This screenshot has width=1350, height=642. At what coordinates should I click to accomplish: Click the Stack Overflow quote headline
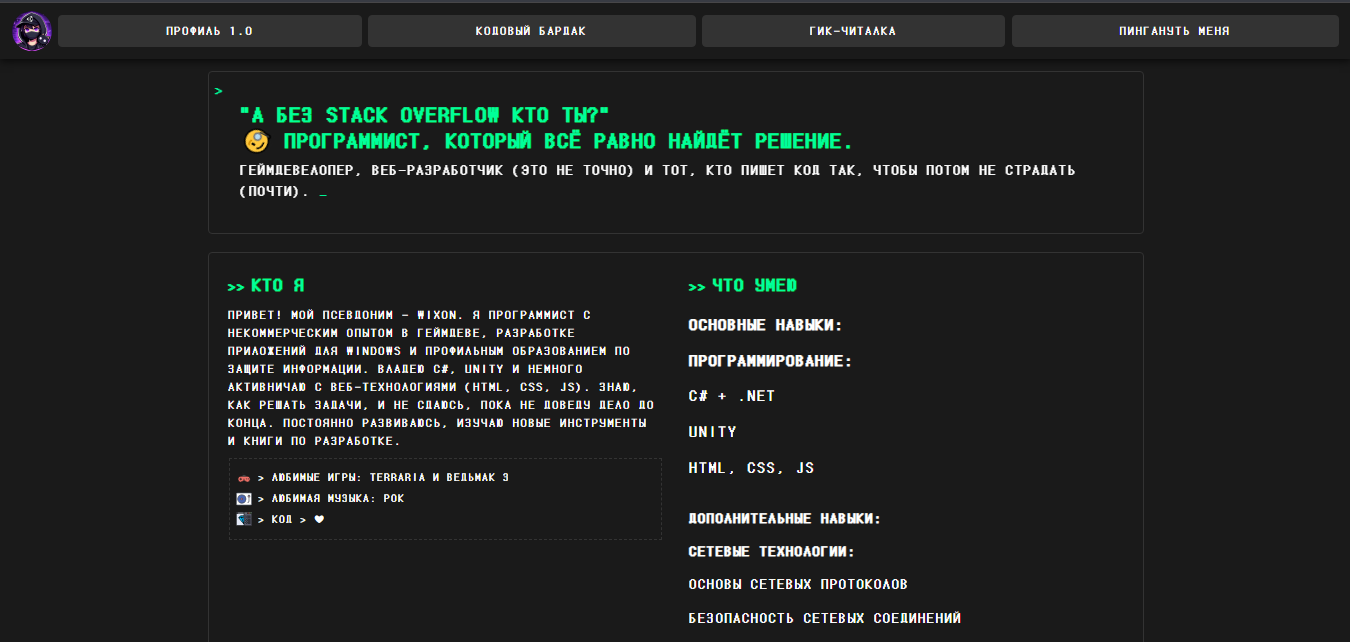click(x=424, y=115)
